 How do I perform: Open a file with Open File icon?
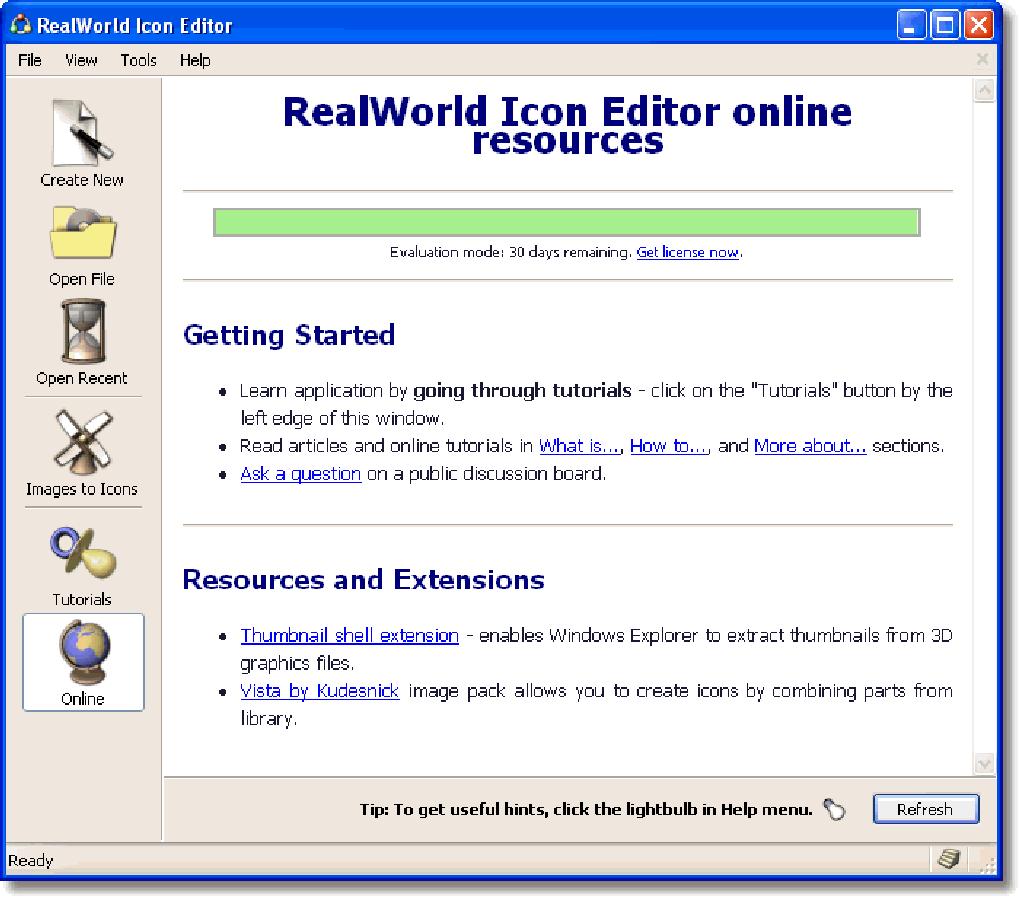point(83,234)
